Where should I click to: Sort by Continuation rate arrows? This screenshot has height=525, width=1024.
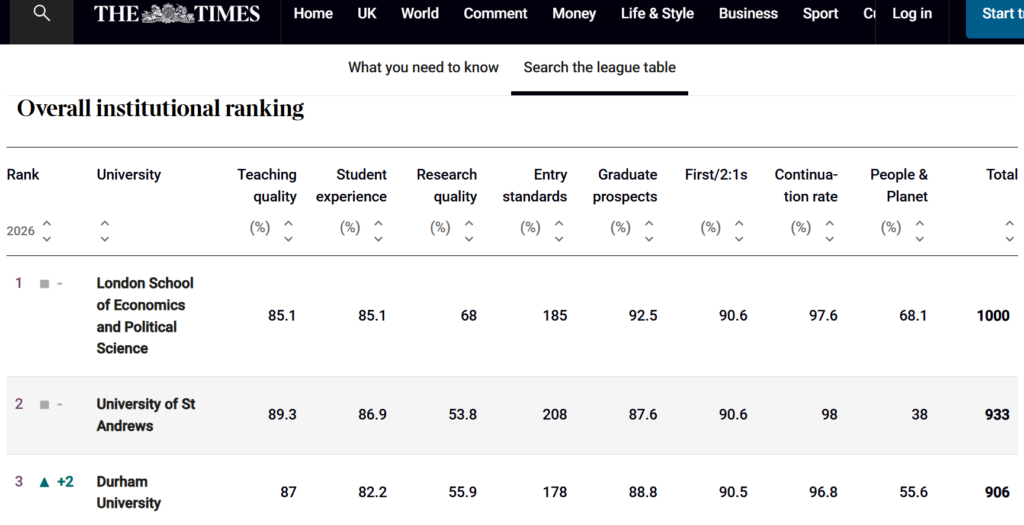point(828,231)
